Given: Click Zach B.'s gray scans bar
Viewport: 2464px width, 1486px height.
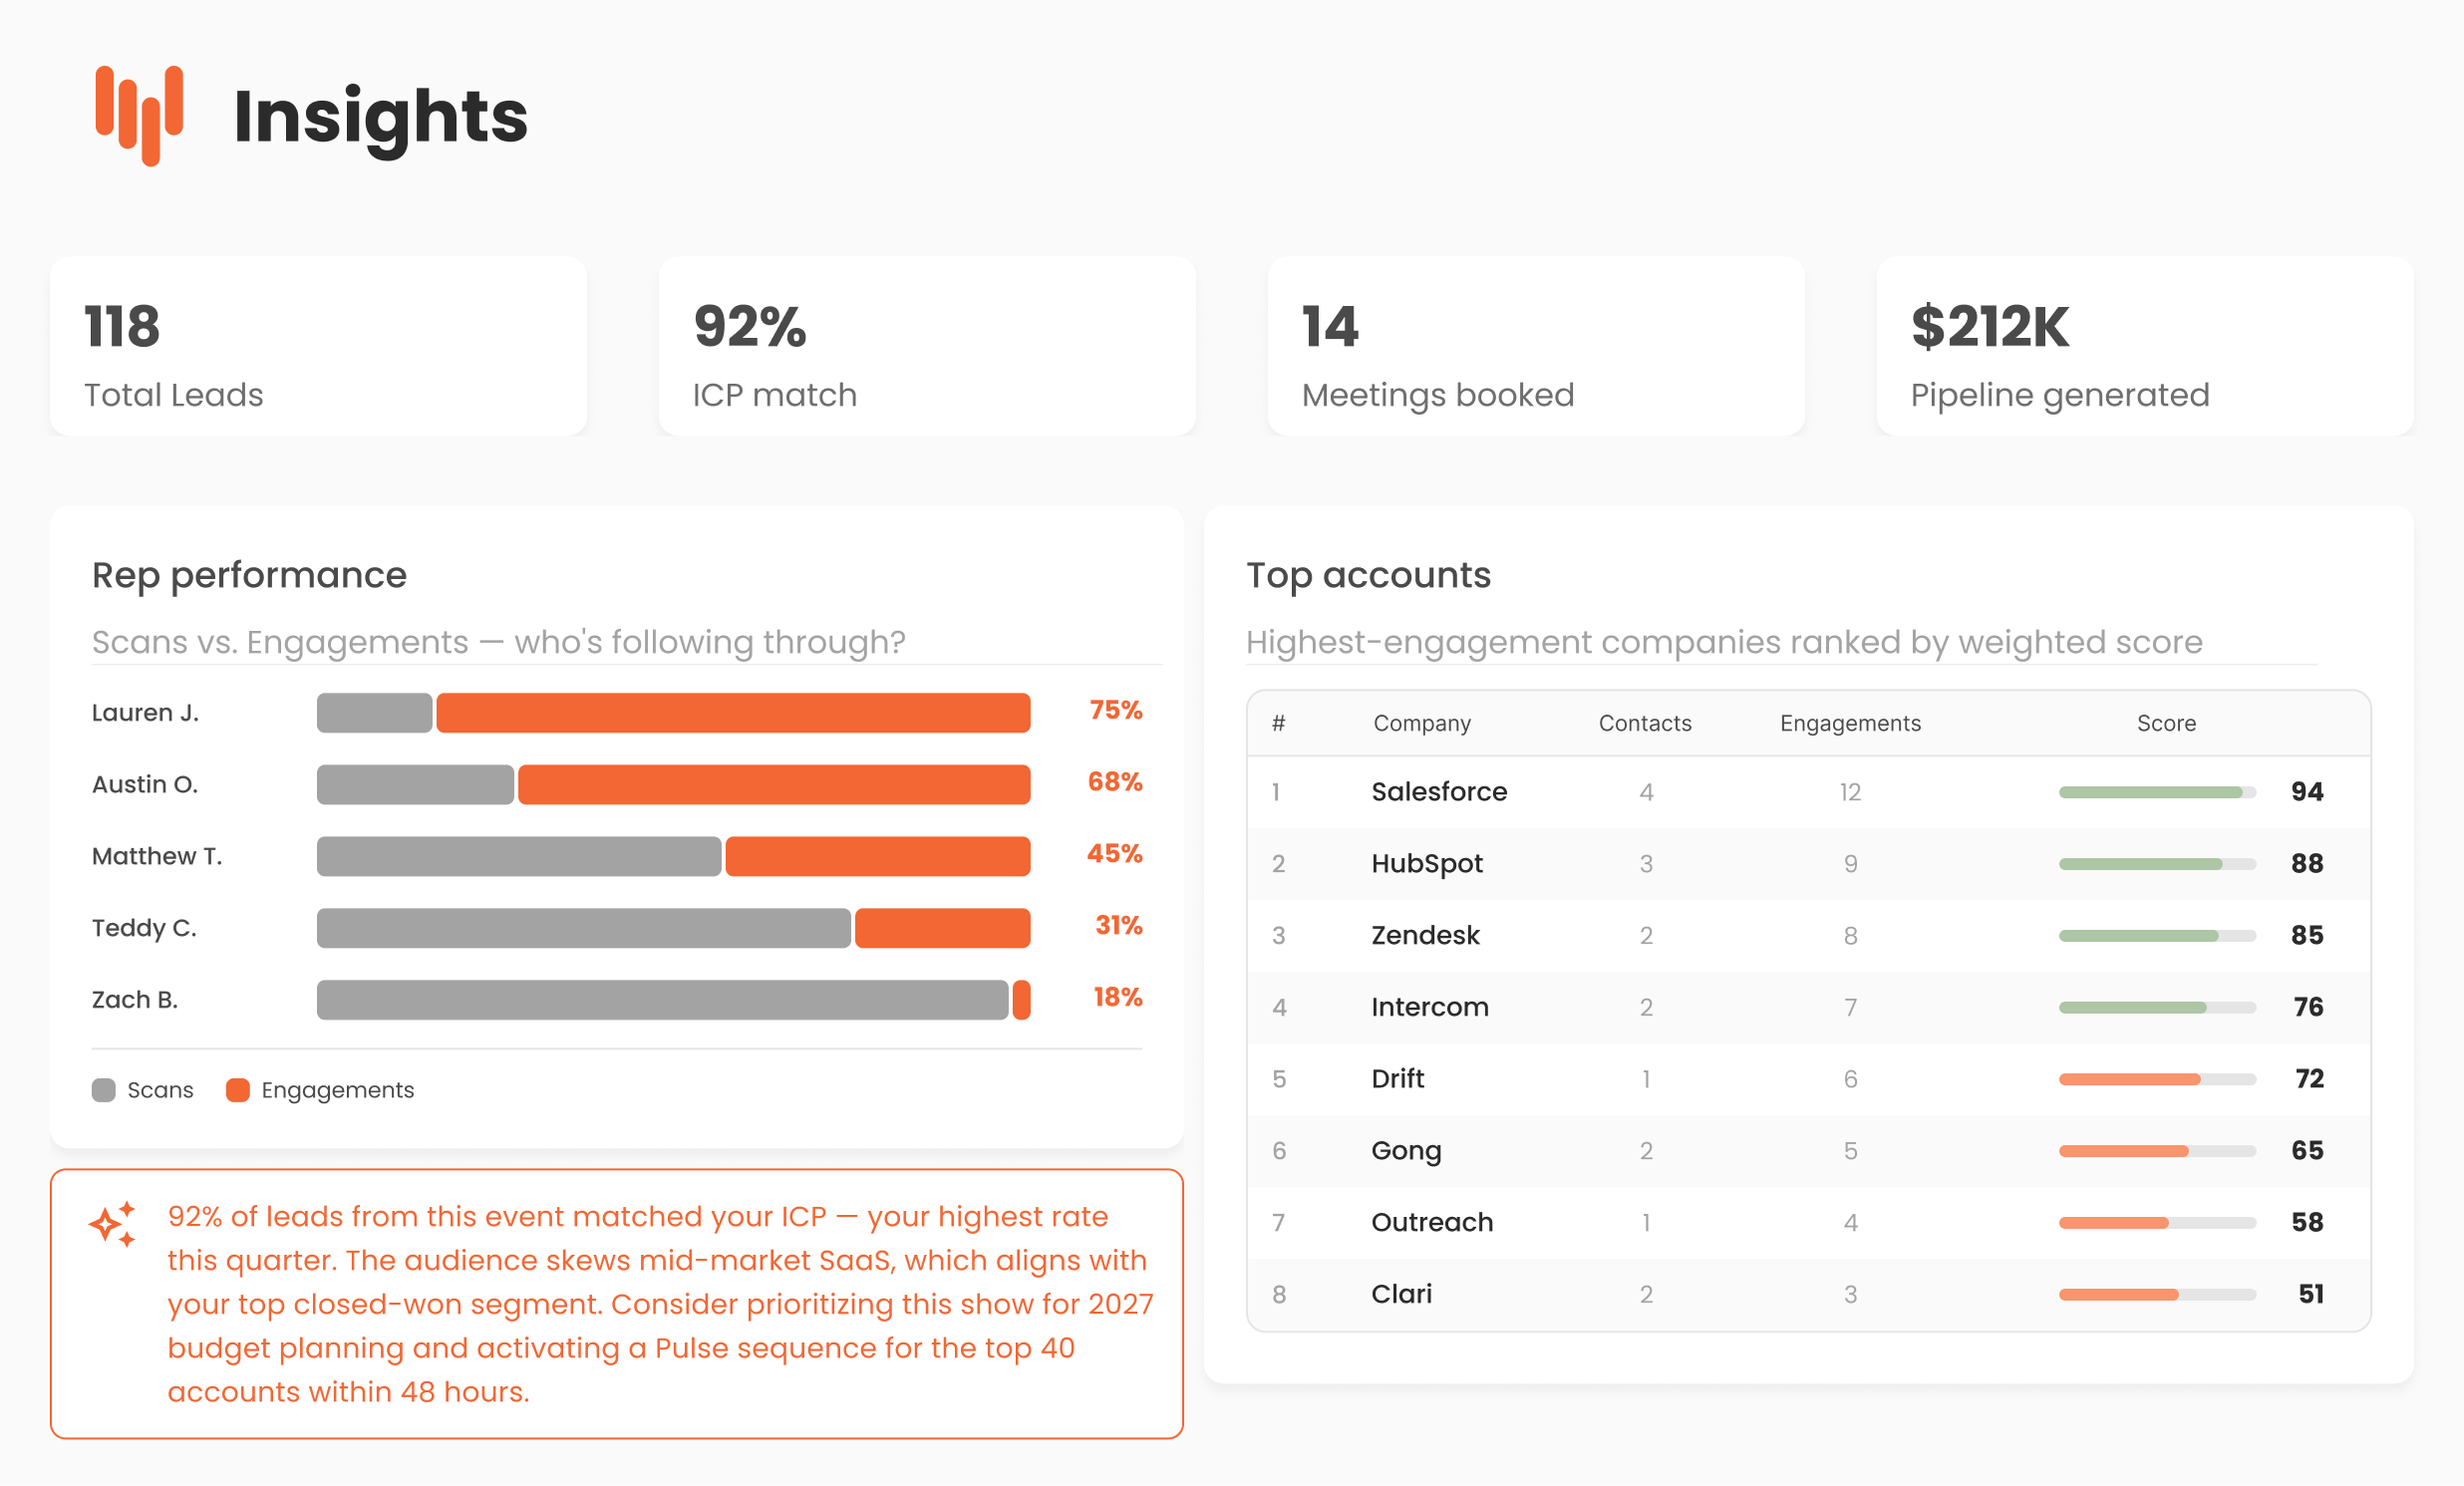Looking at the screenshot, I should tap(662, 1000).
